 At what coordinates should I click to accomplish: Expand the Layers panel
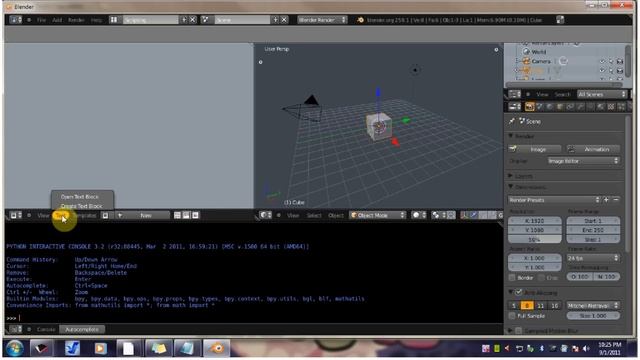click(x=511, y=176)
